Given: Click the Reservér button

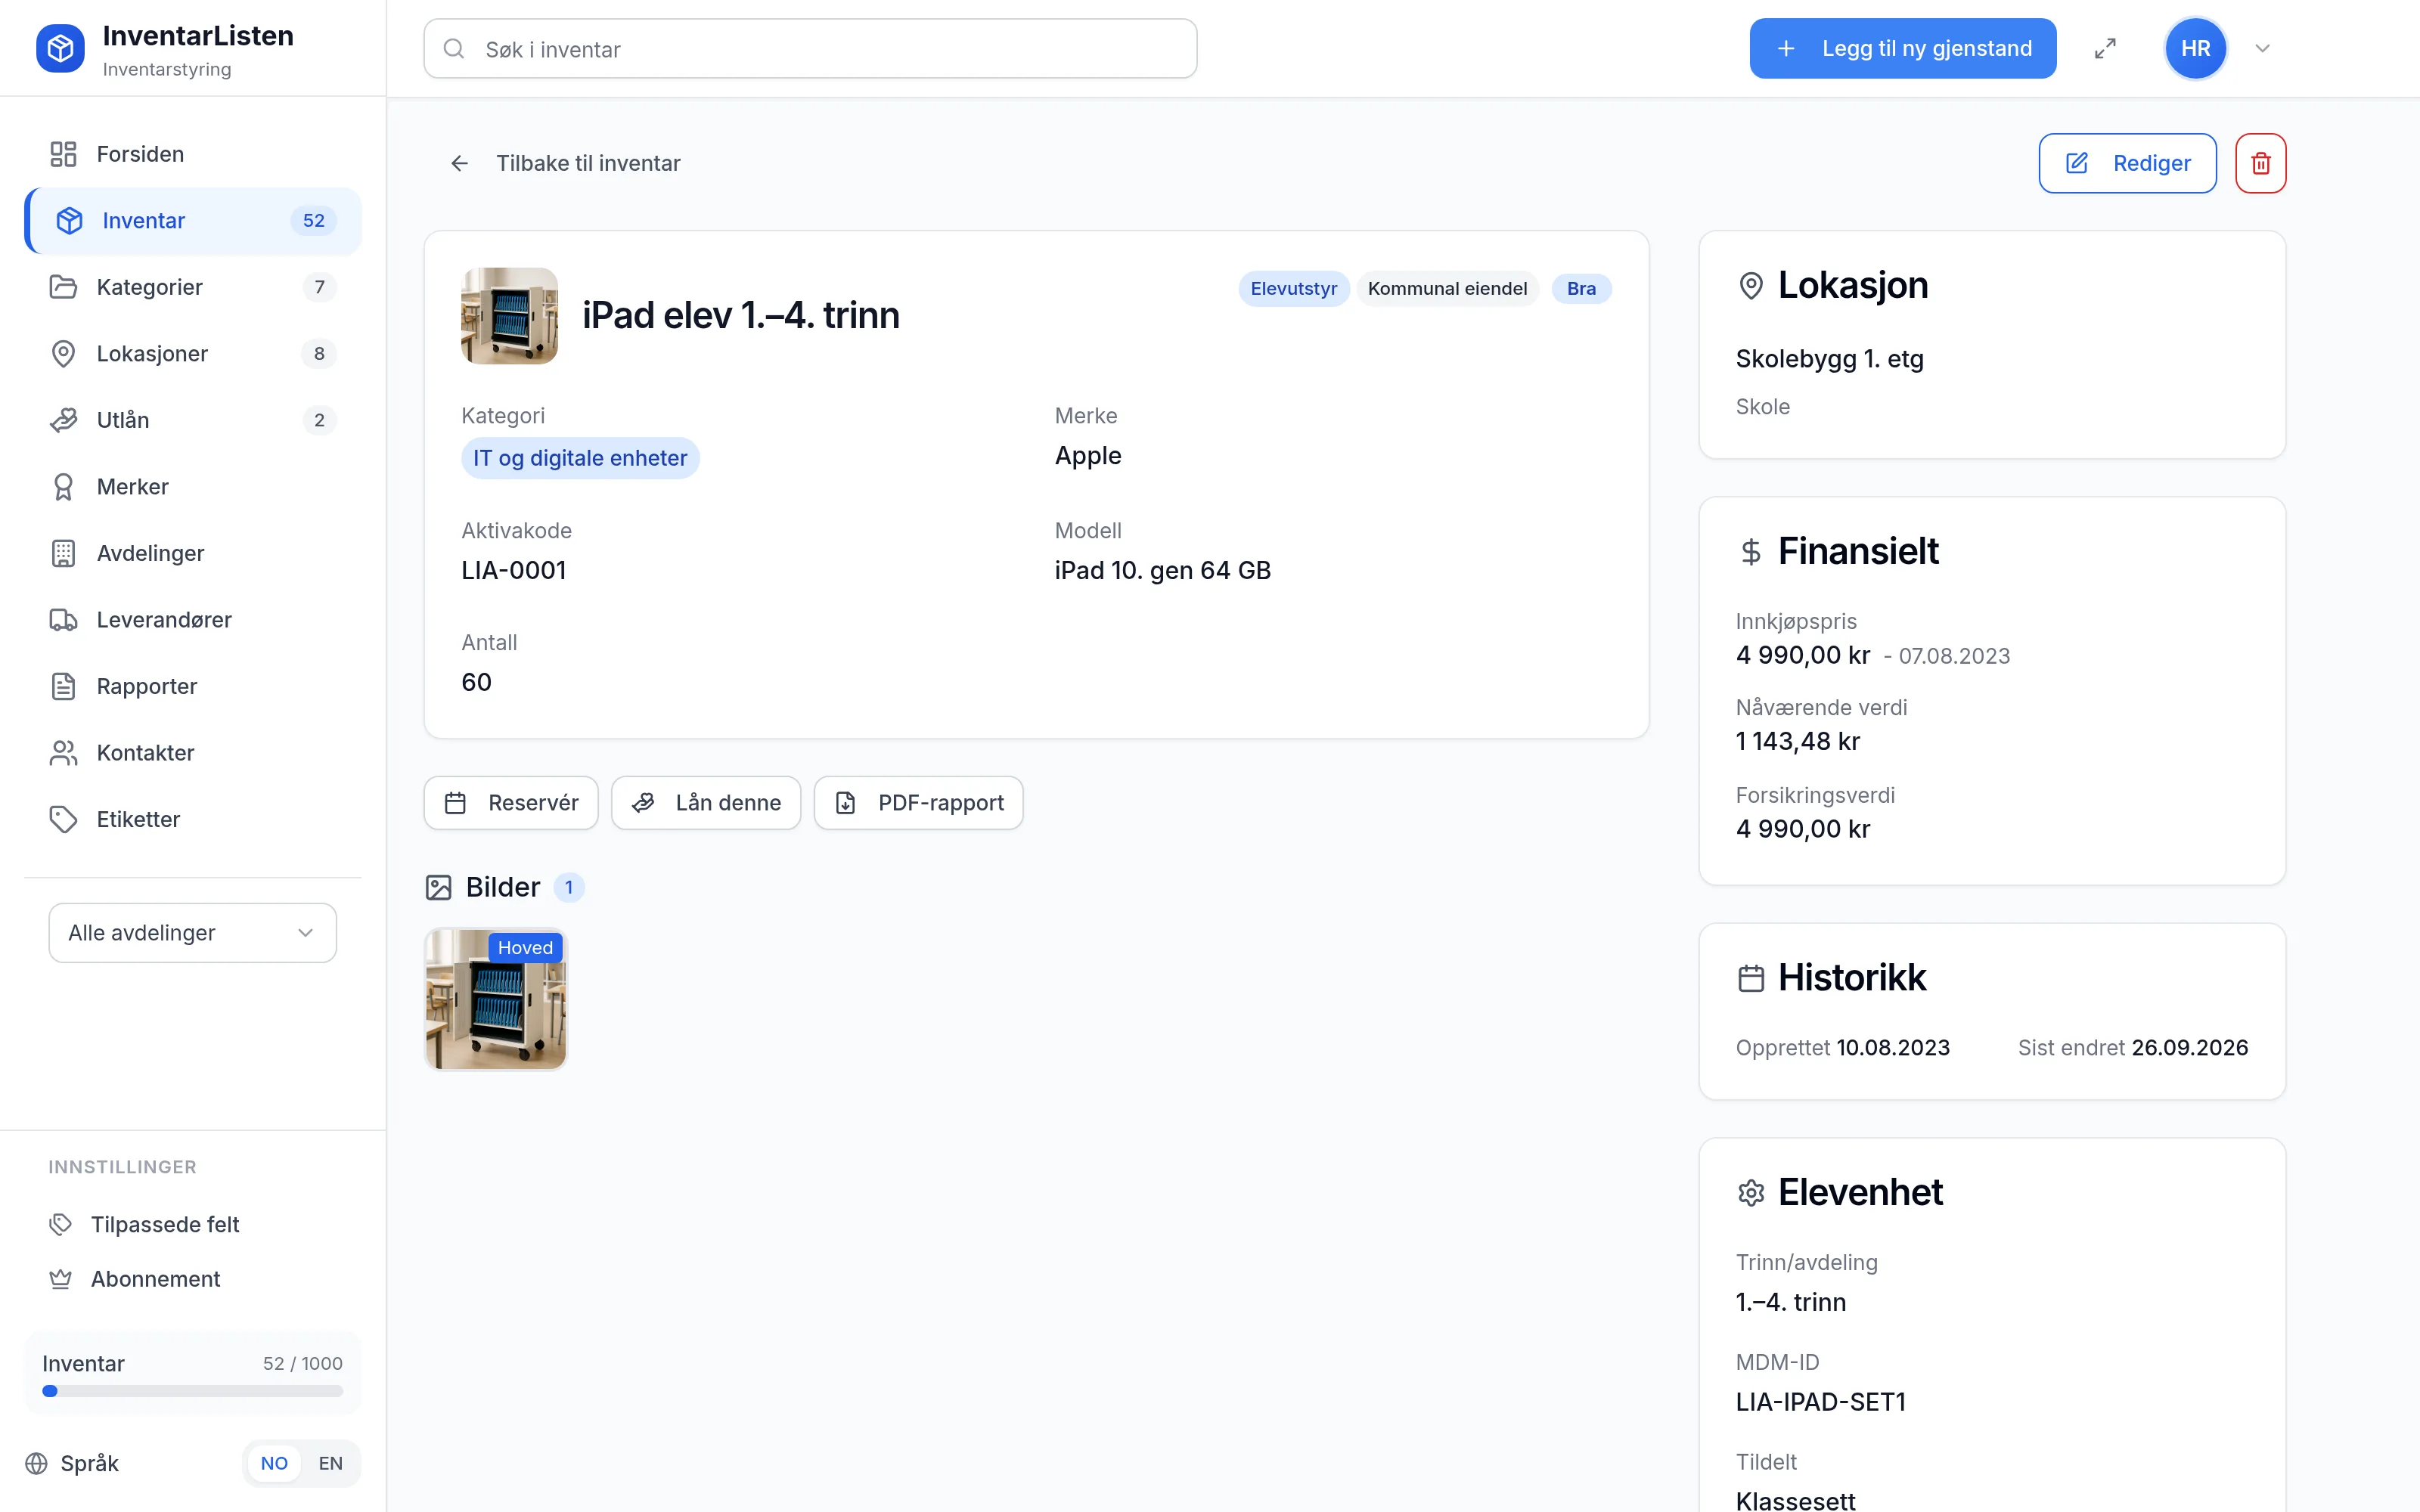Looking at the screenshot, I should pos(511,802).
